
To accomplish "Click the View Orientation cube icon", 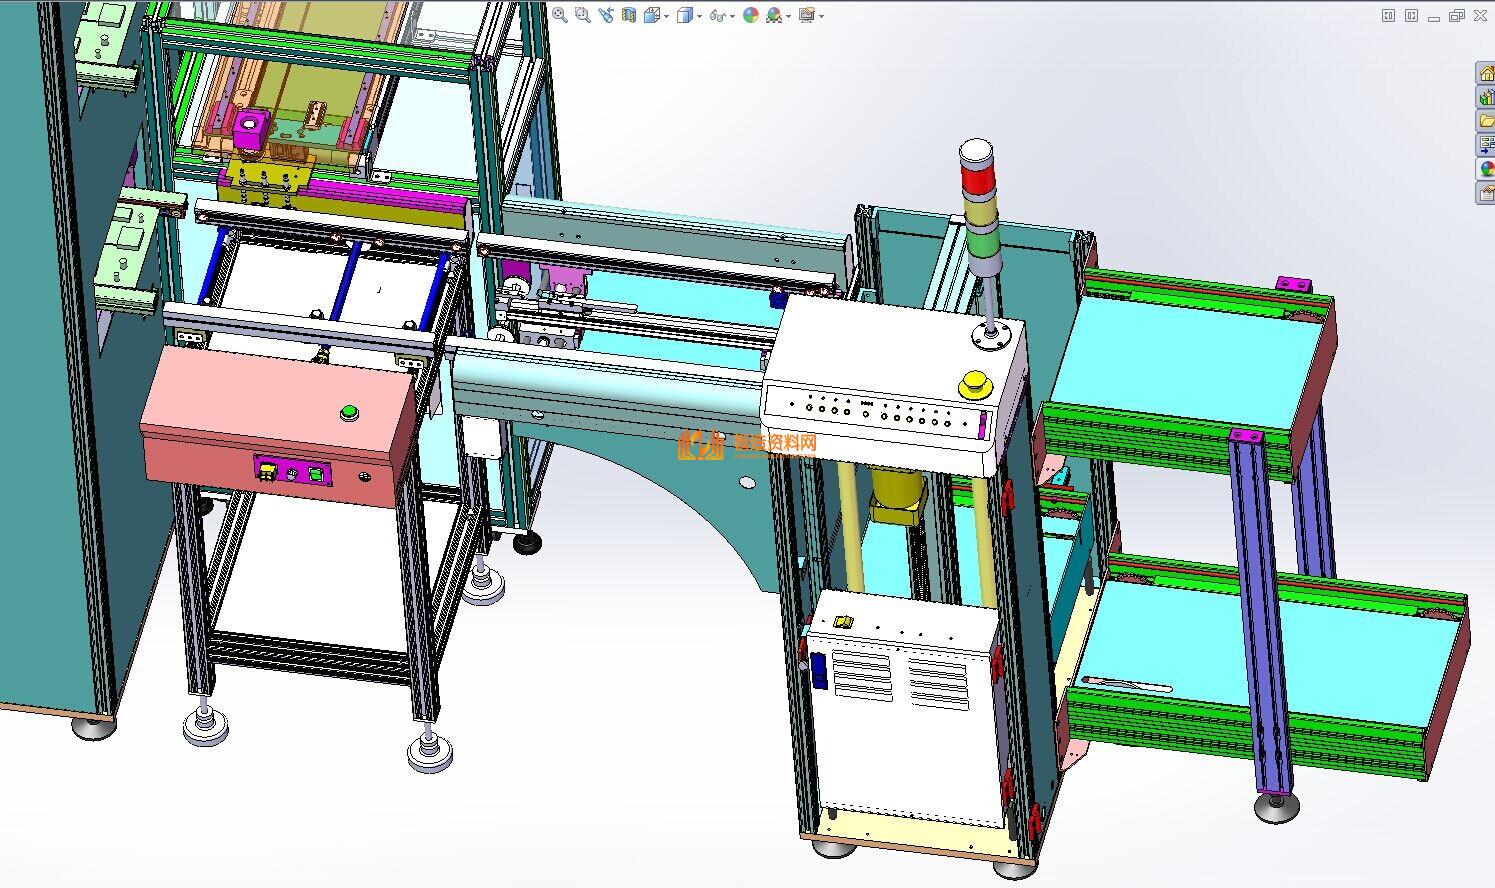I will pyautogui.click(x=652, y=15).
